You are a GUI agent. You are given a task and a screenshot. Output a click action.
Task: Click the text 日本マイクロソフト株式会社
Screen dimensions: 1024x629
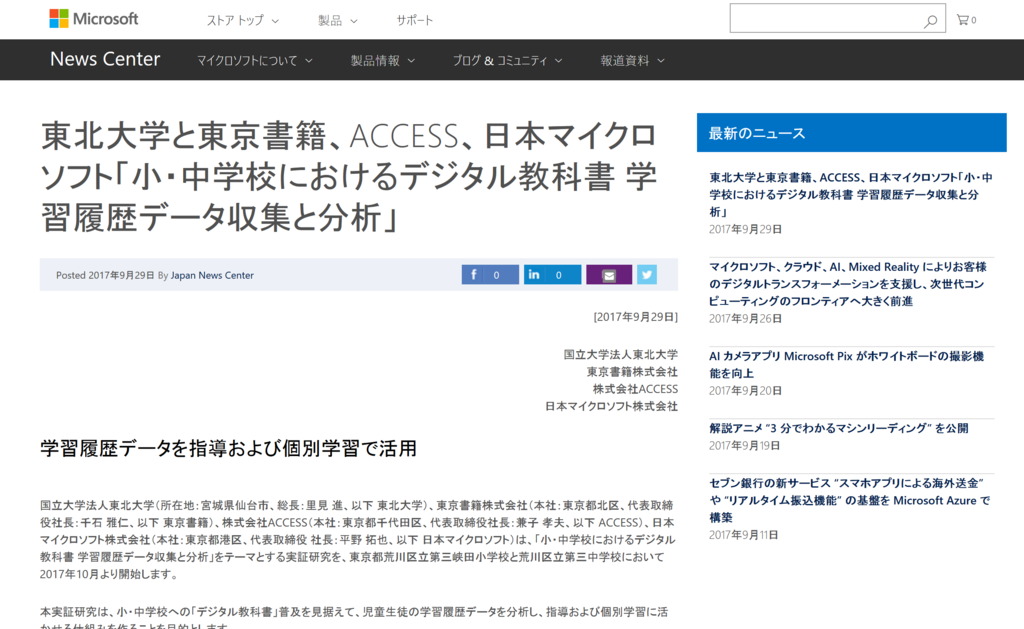tap(611, 406)
